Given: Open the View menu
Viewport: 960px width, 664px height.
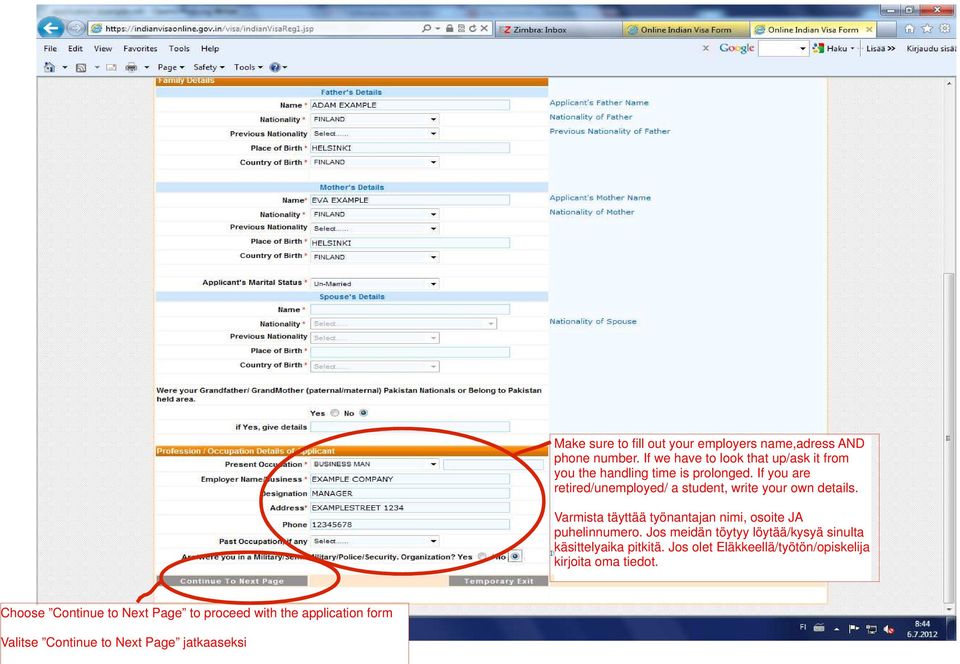Looking at the screenshot, I should coord(103,48).
